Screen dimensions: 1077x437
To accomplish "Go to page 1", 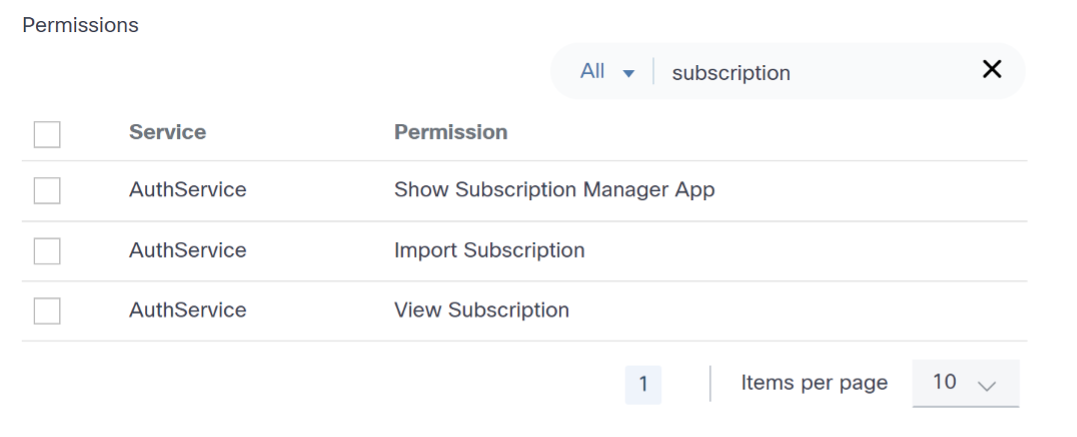I will click(x=643, y=384).
